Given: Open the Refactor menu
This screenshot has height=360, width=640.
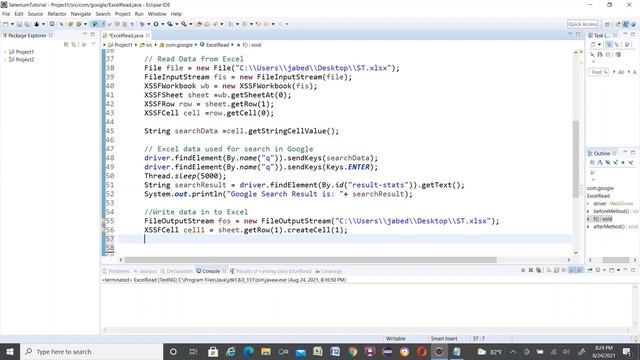Looking at the screenshot, I should (x=57, y=14).
